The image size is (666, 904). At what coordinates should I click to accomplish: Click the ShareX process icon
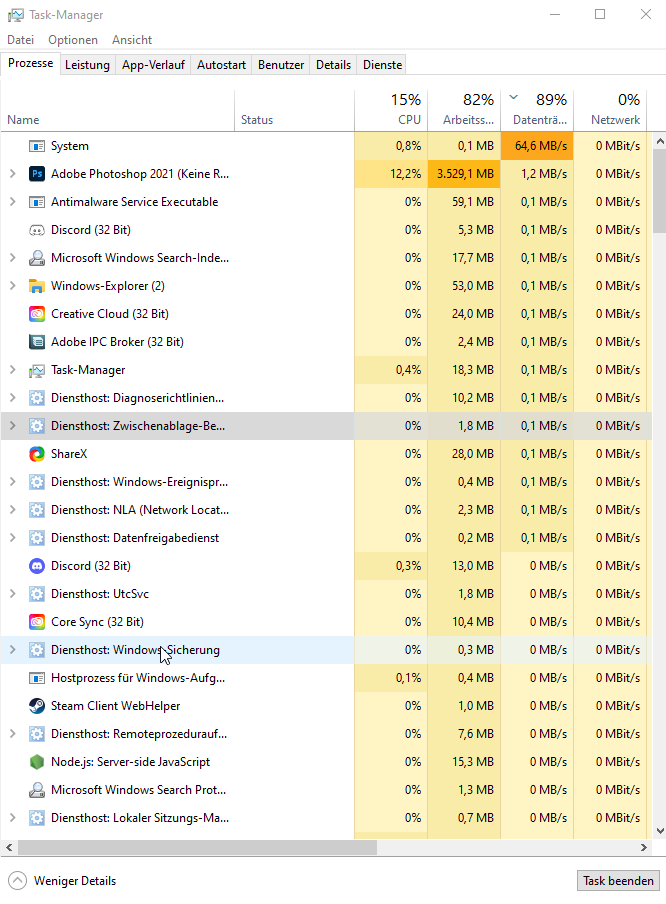click(37, 454)
